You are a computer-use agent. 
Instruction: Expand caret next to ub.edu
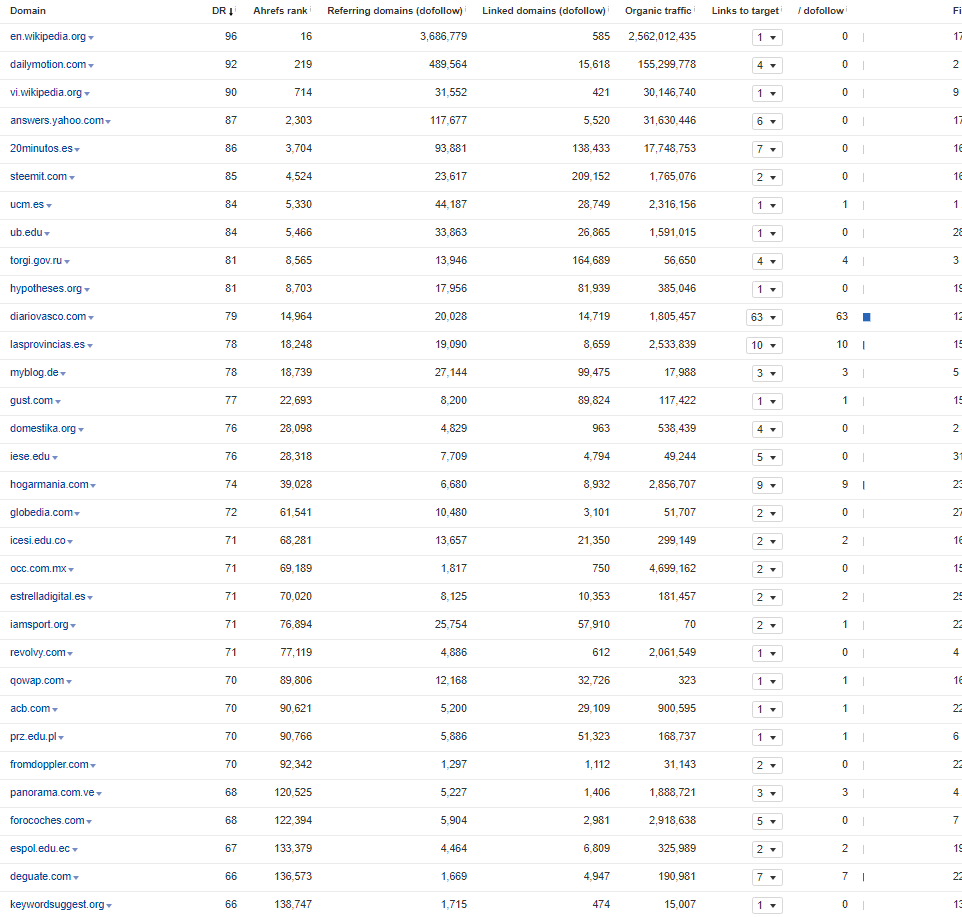pyautogui.click(x=47, y=234)
